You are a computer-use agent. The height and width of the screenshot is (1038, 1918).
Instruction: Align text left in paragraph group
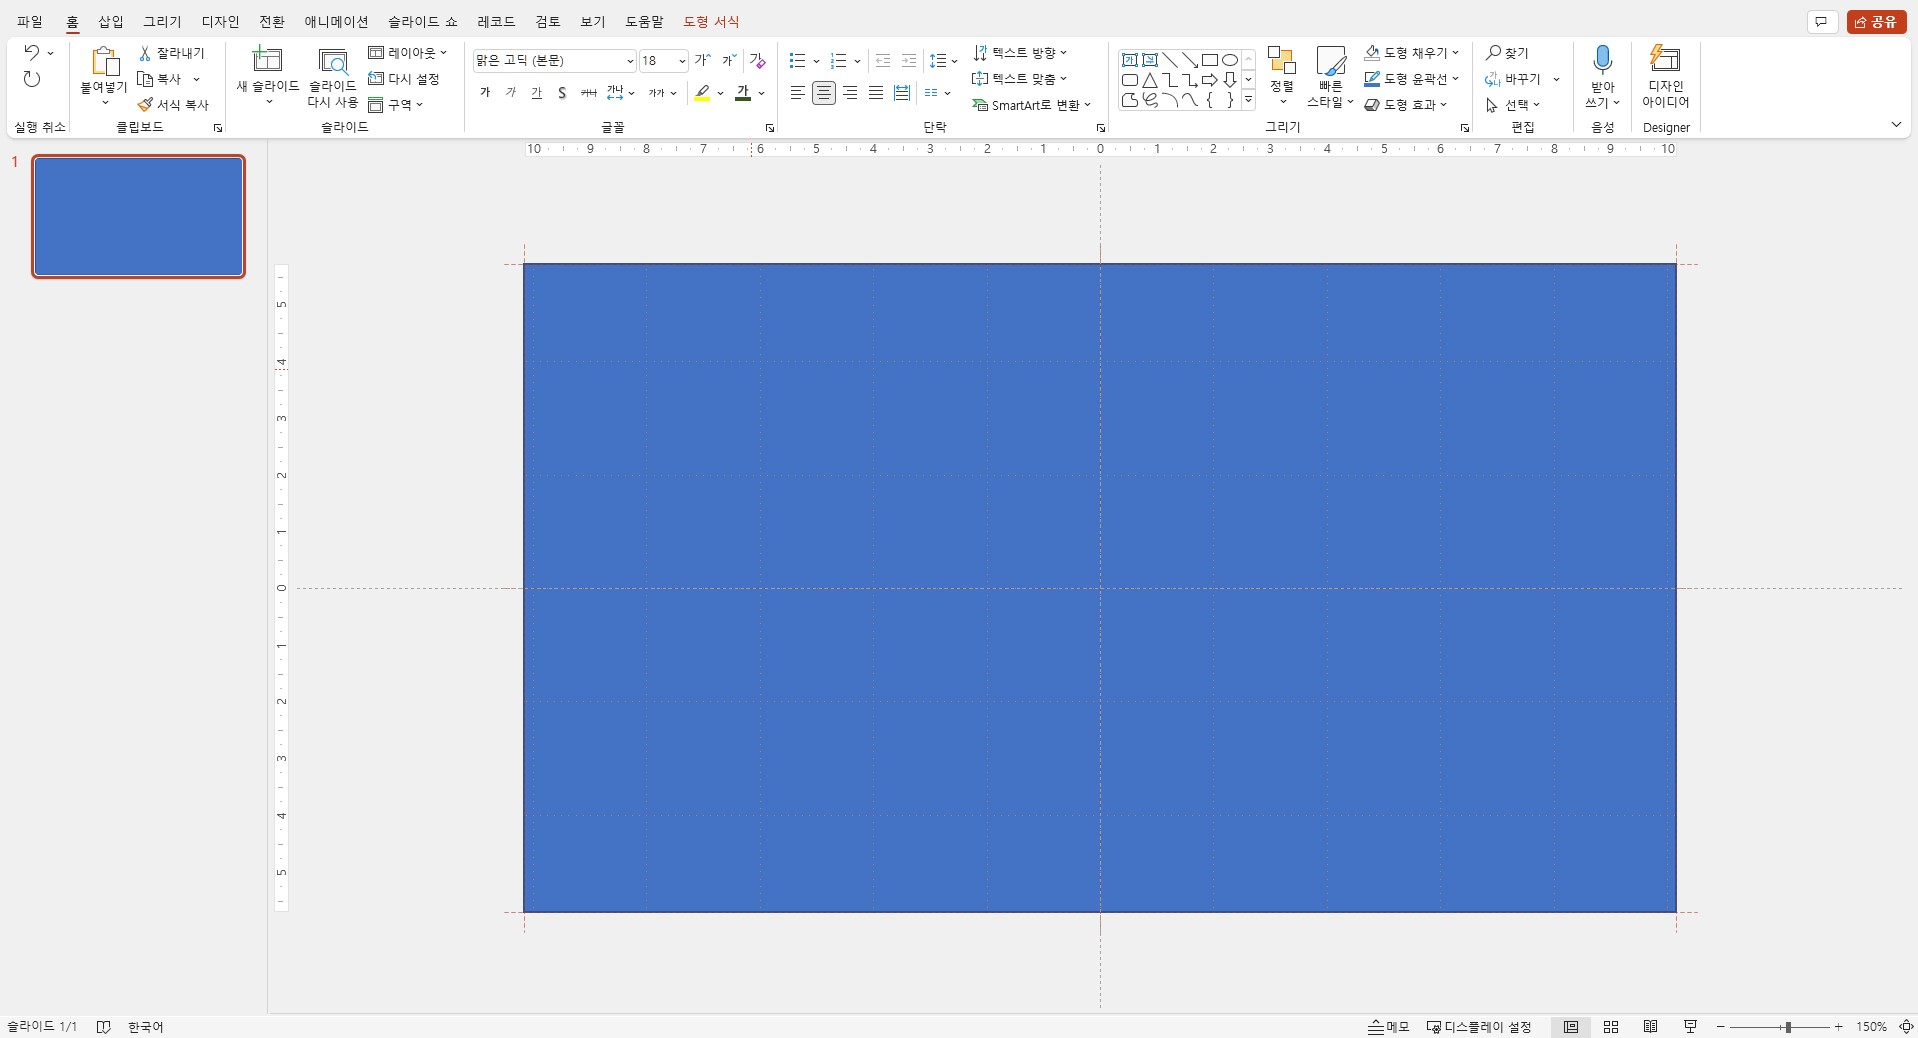pos(798,93)
